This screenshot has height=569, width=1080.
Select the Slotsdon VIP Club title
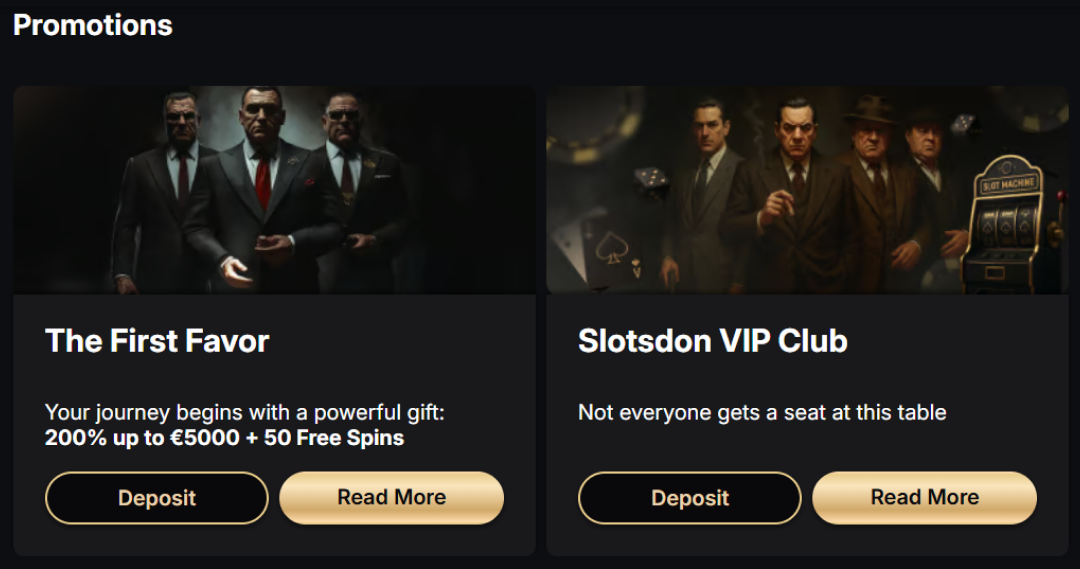pos(712,341)
